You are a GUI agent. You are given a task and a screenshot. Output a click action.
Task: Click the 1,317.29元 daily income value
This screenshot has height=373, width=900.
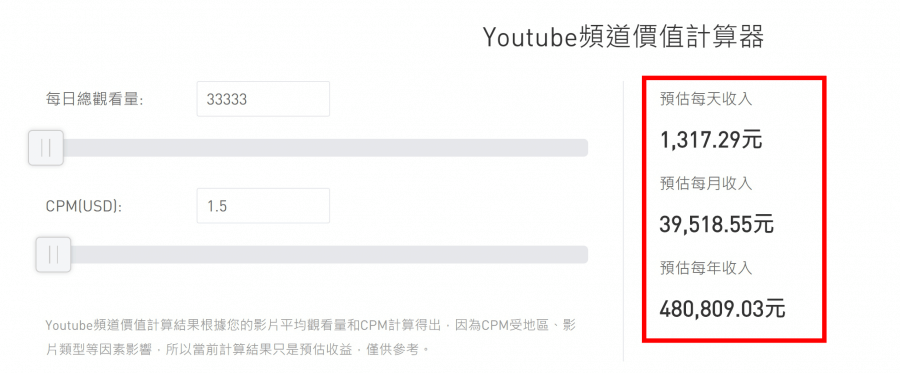pyautogui.click(x=711, y=140)
